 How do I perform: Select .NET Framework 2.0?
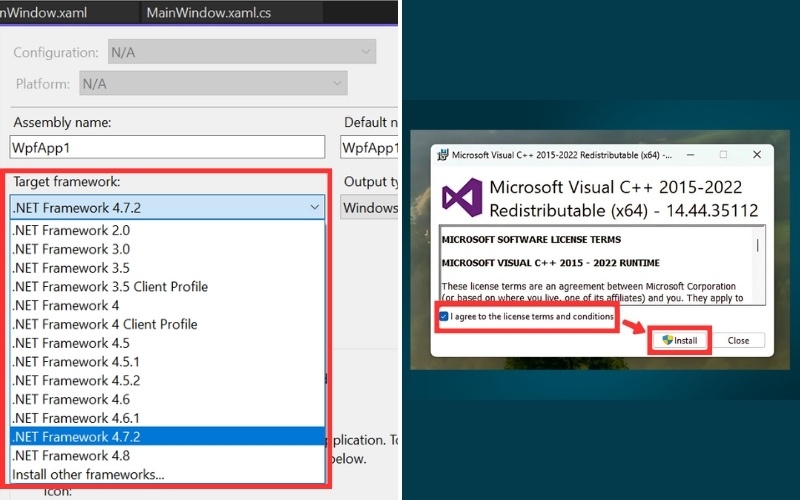167,230
